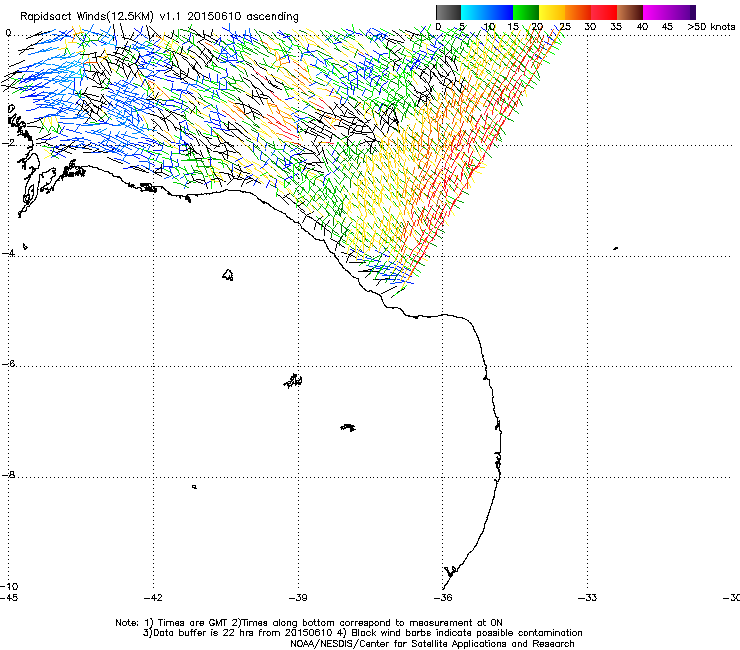Image resolution: width=740 pixels, height=650 pixels.
Task: Click the '-42' longitude axis label
Action: [153, 597]
